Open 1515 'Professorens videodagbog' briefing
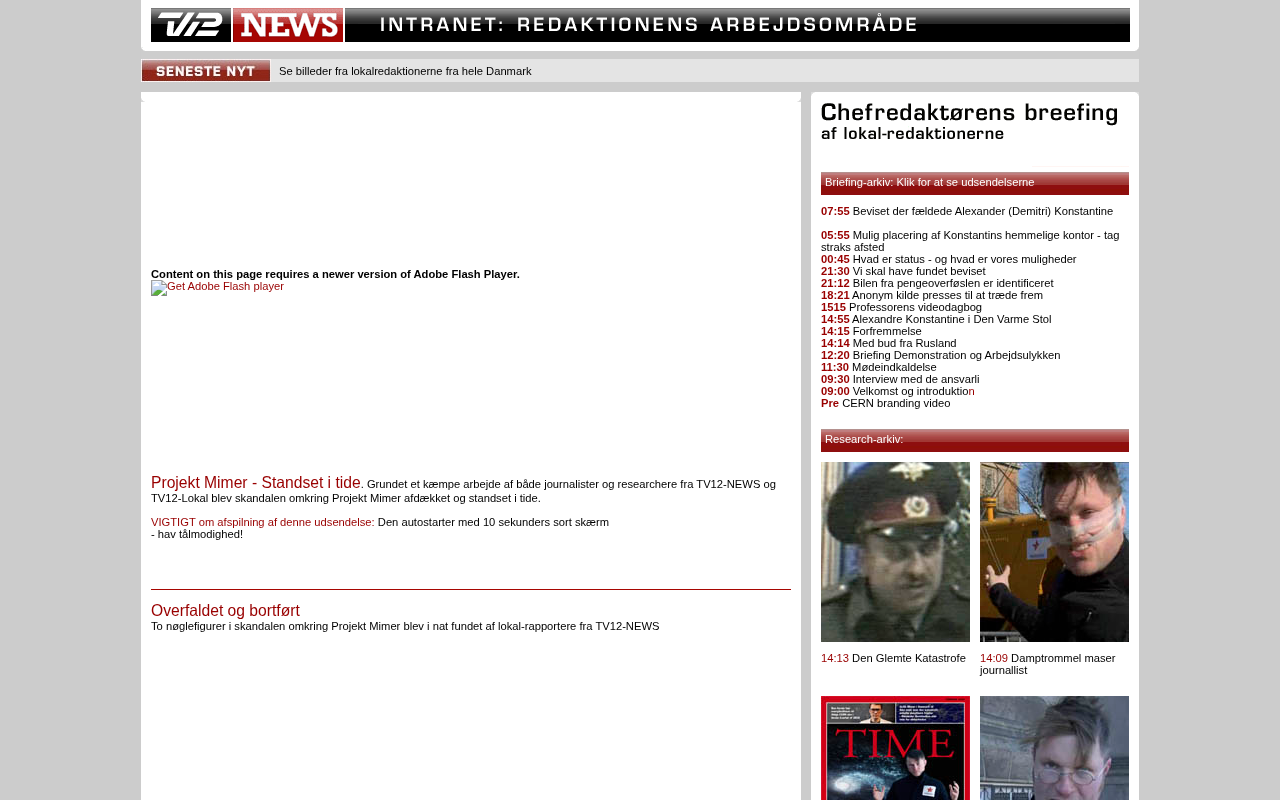This screenshot has height=800, width=1280. (902, 307)
